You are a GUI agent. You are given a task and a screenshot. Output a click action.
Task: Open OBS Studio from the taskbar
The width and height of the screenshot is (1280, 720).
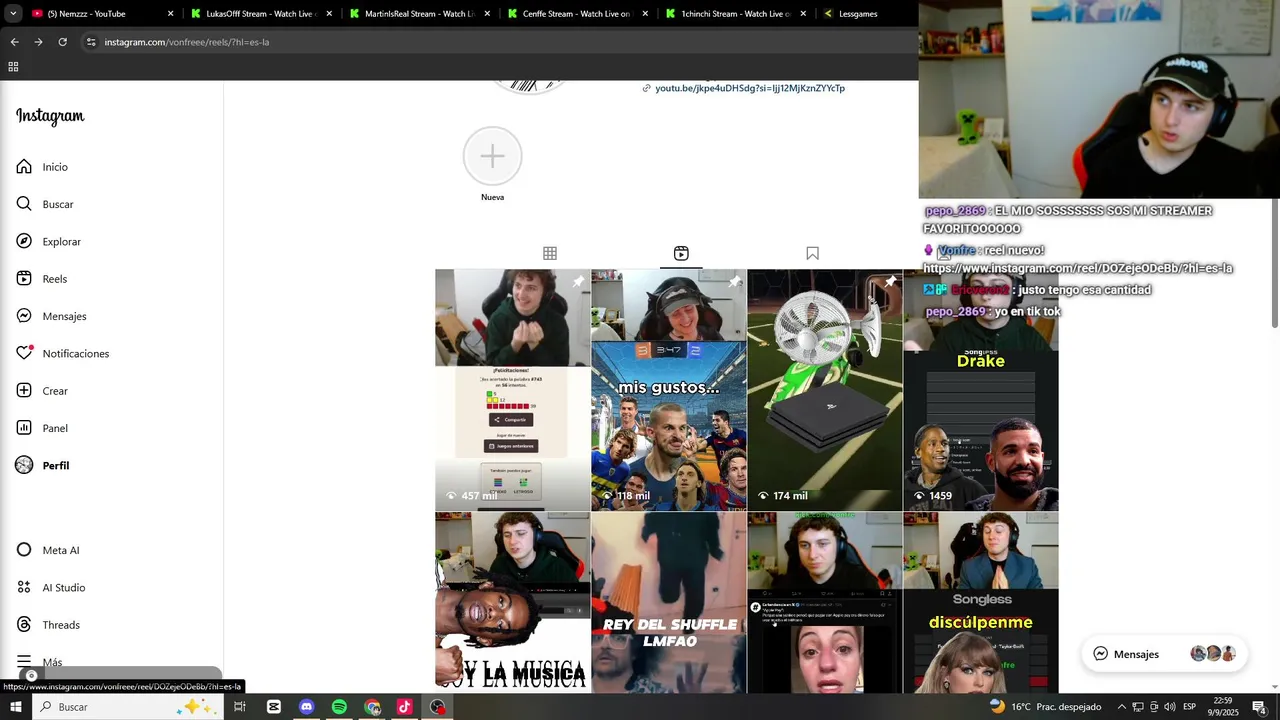tap(438, 707)
